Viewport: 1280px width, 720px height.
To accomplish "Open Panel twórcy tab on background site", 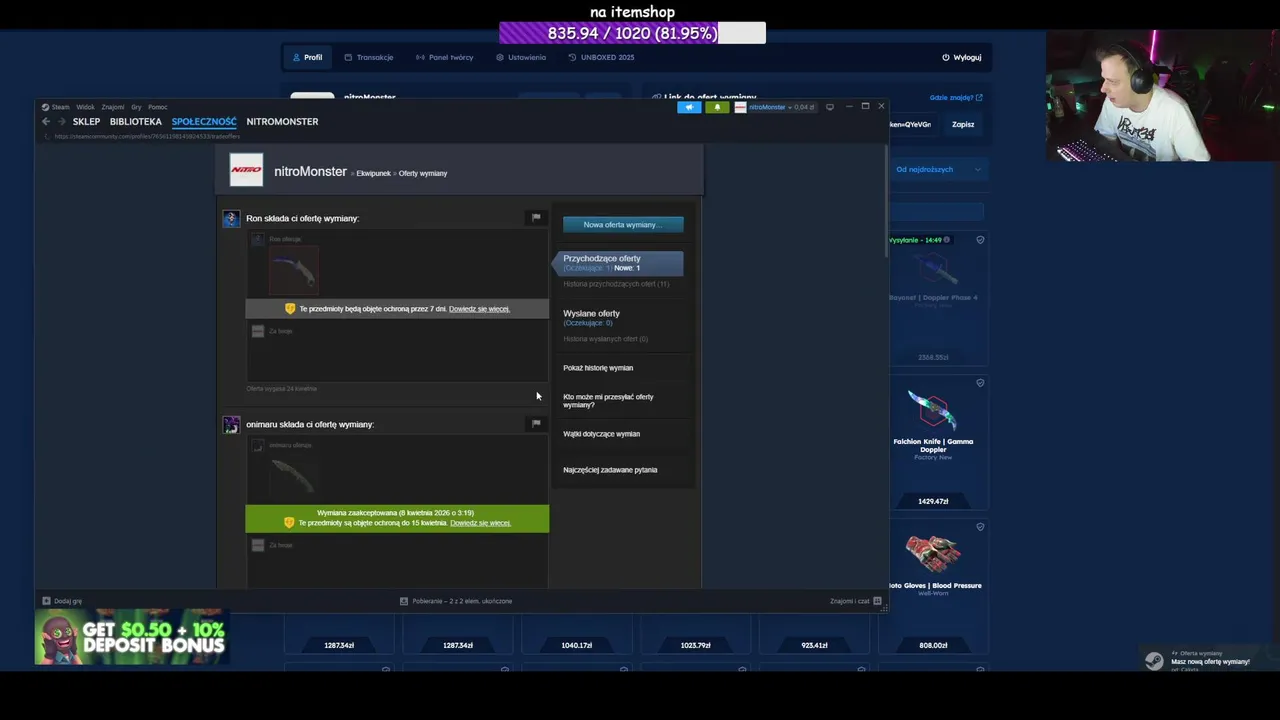I will [x=445, y=57].
